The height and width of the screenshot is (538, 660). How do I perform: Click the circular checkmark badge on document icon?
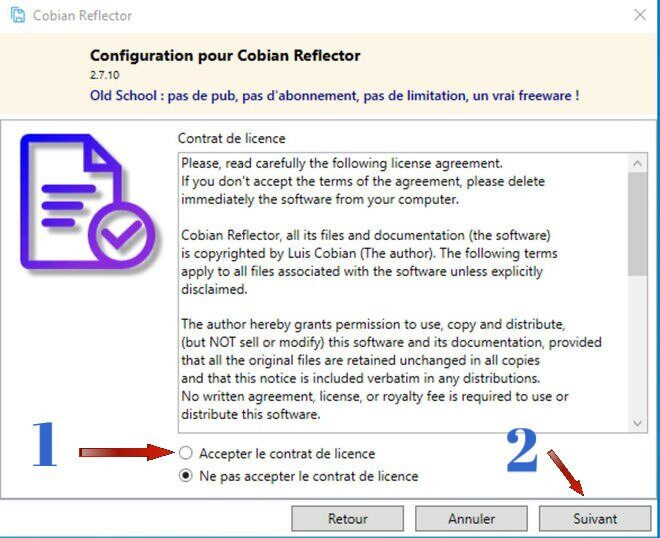[122, 235]
